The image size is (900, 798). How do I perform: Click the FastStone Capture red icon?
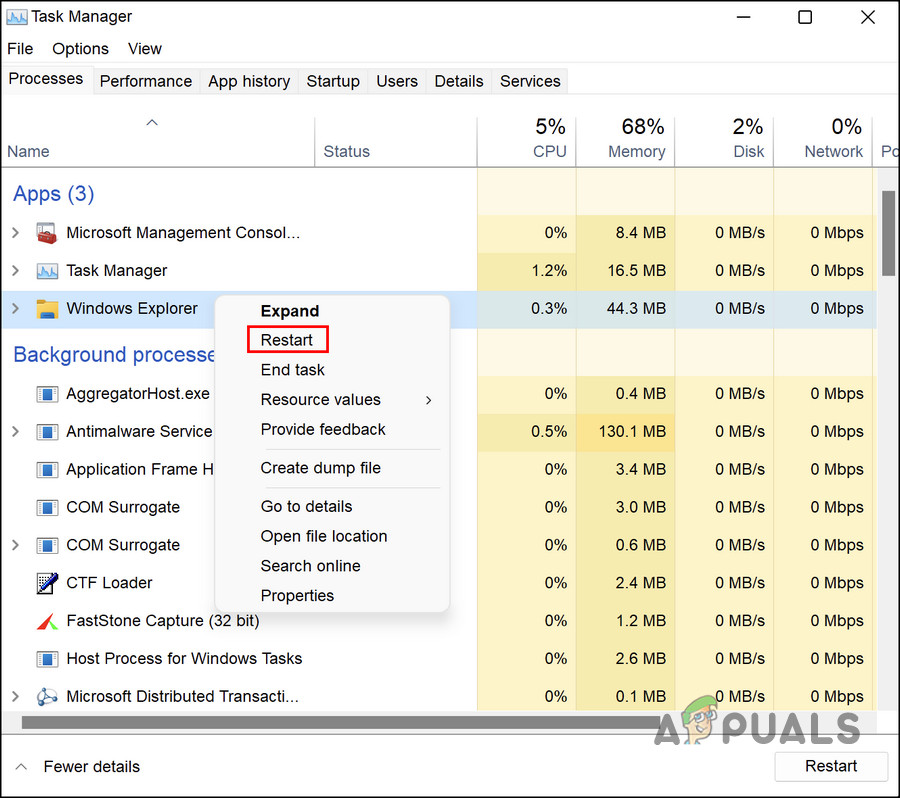pyautogui.click(x=47, y=620)
